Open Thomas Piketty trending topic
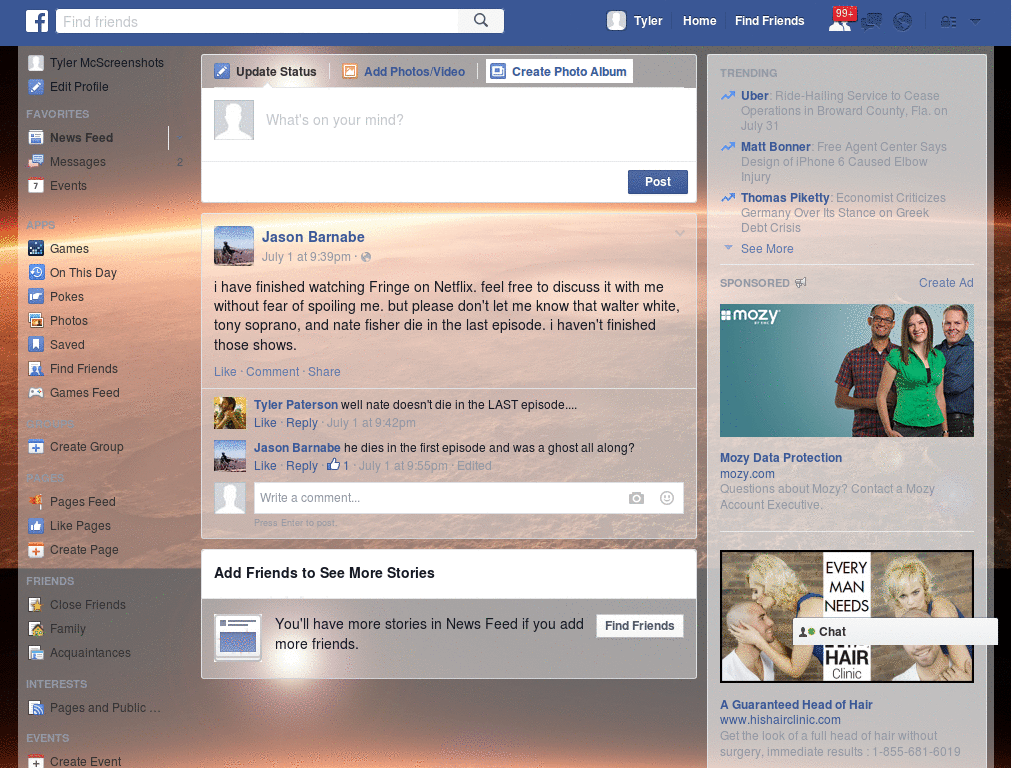This screenshot has width=1024, height=768. click(x=784, y=198)
